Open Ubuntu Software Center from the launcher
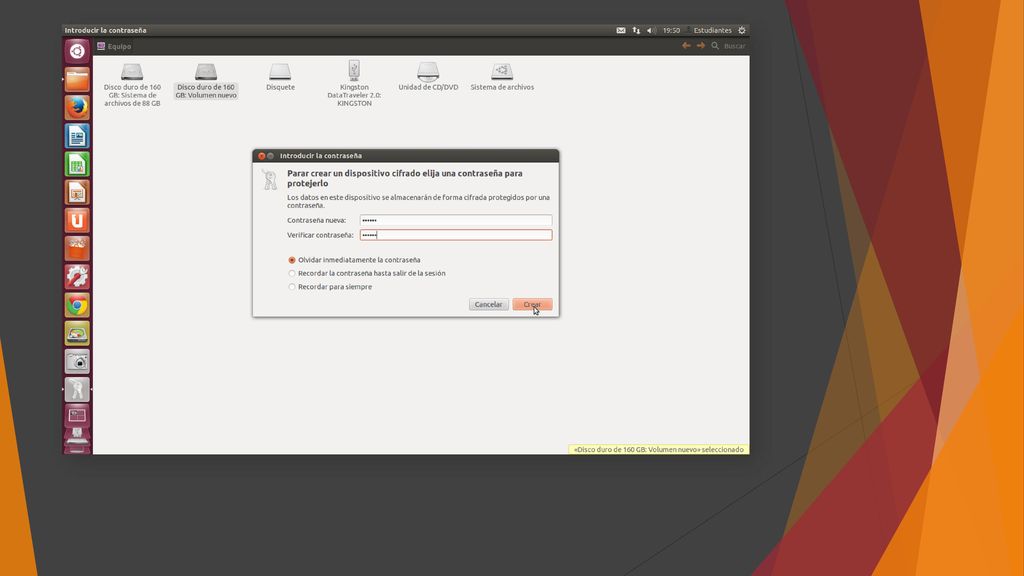The height and width of the screenshot is (576, 1024). (x=77, y=248)
